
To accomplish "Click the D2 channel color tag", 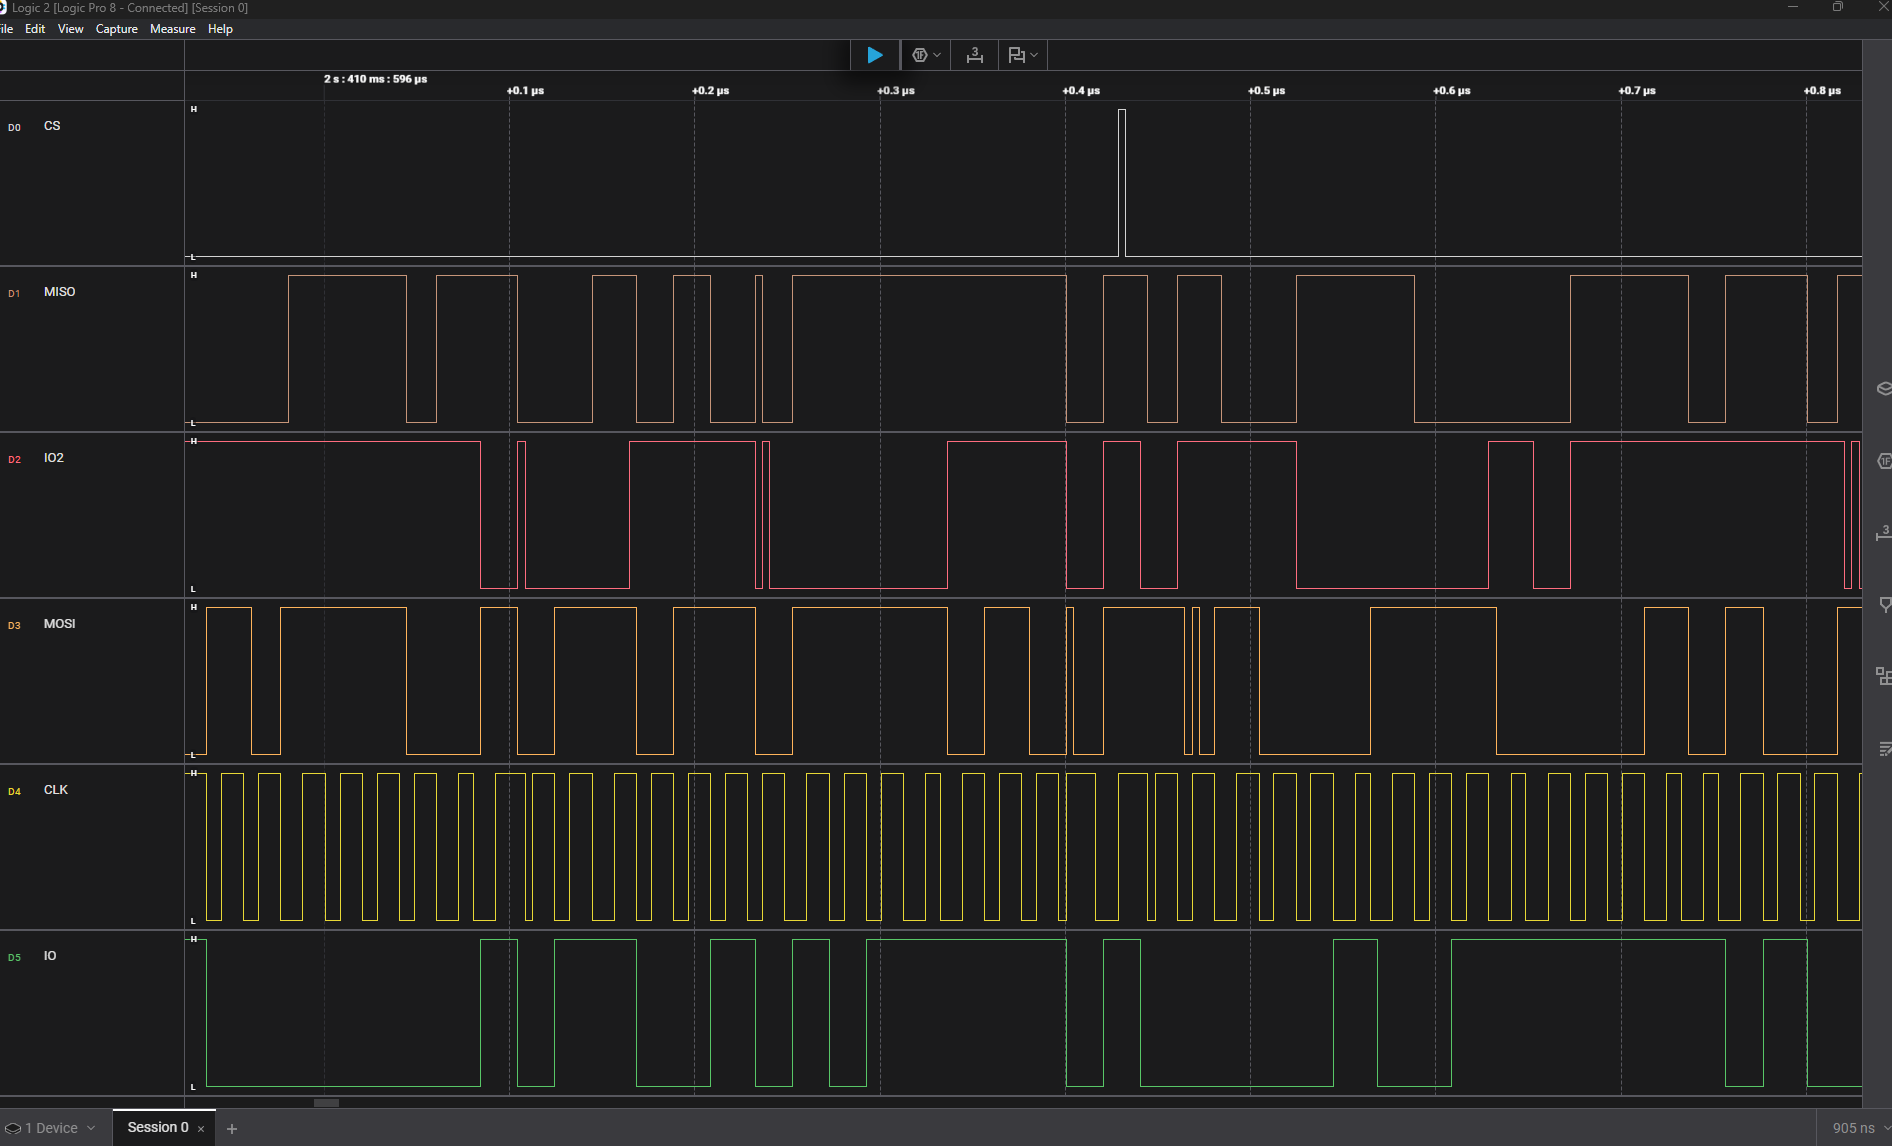I will point(14,460).
